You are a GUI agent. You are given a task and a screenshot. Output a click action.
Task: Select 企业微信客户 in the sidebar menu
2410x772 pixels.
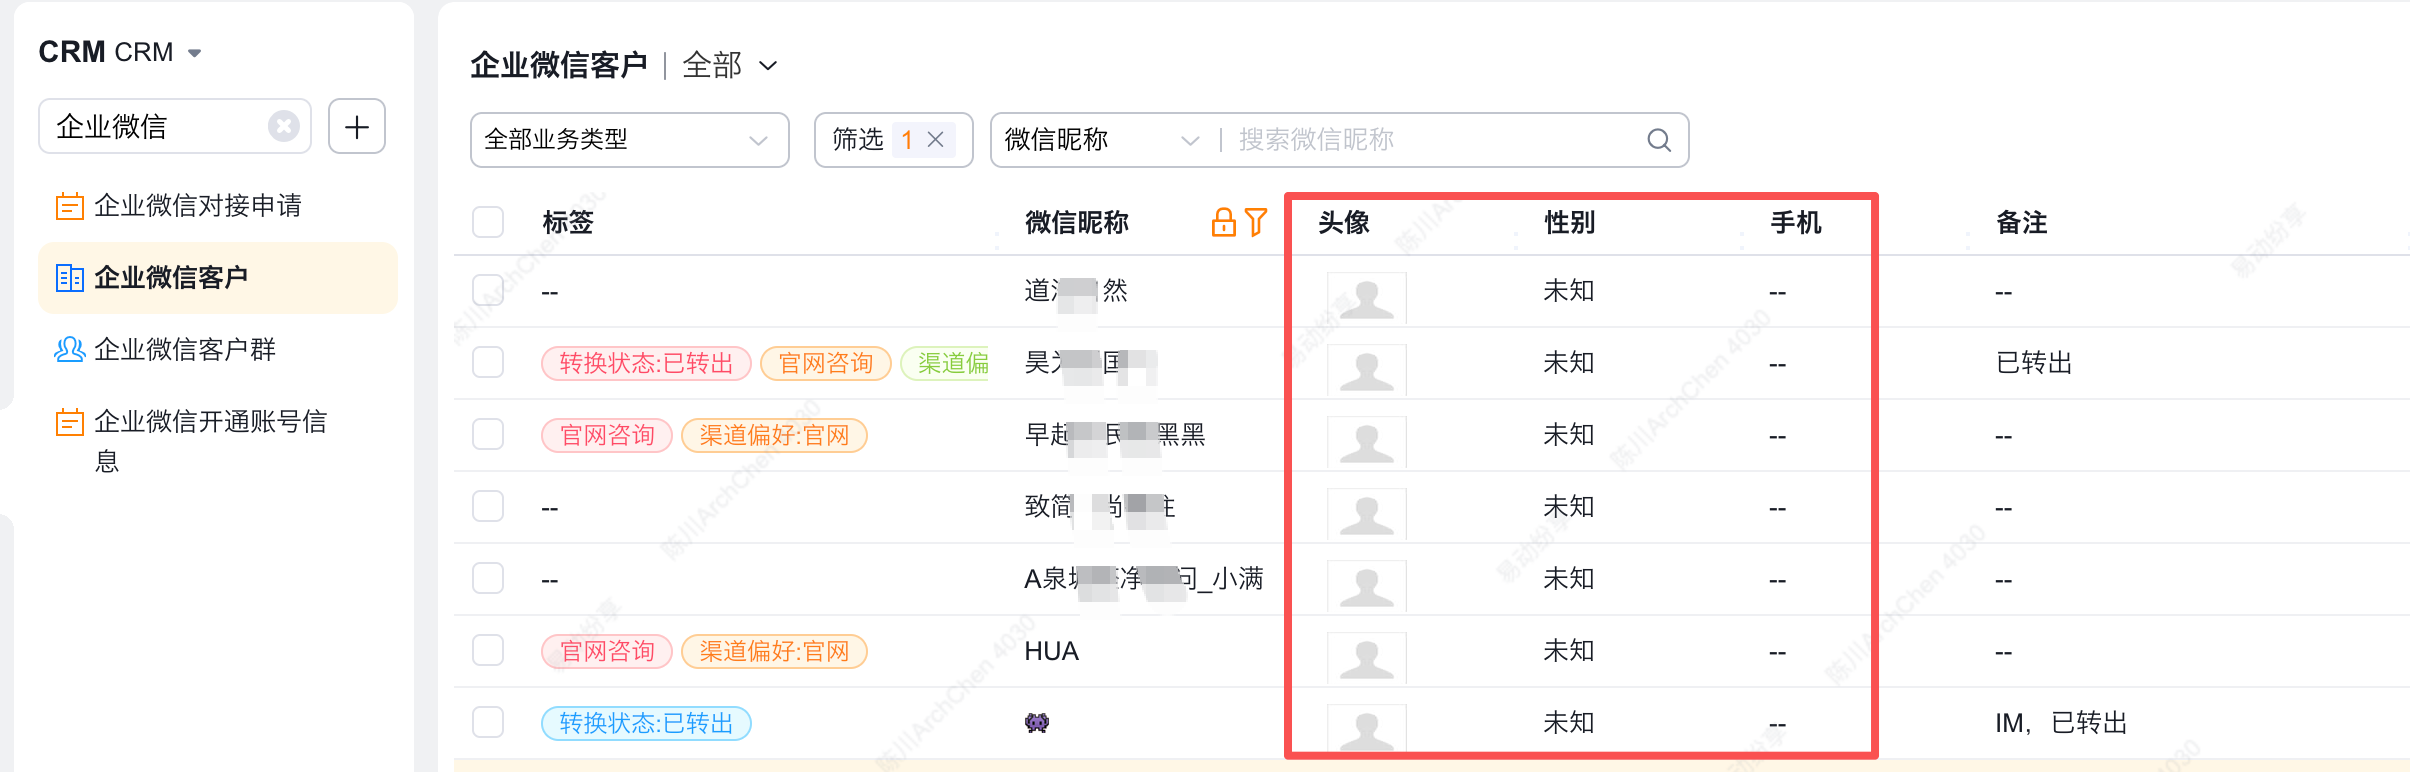point(171,278)
